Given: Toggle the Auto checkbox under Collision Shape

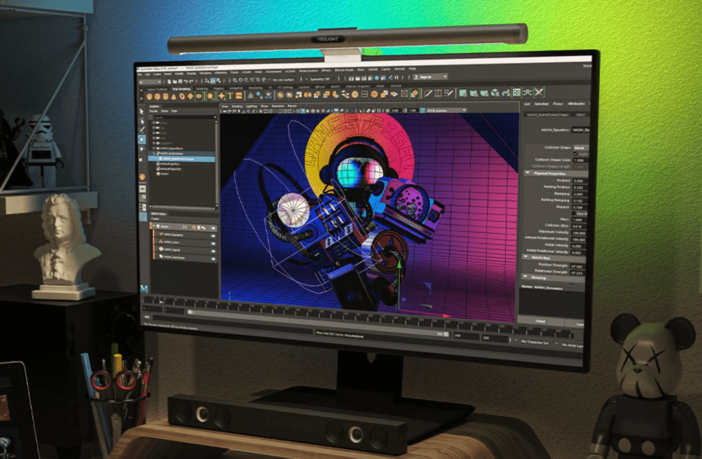Looking at the screenshot, I should tap(576, 154).
